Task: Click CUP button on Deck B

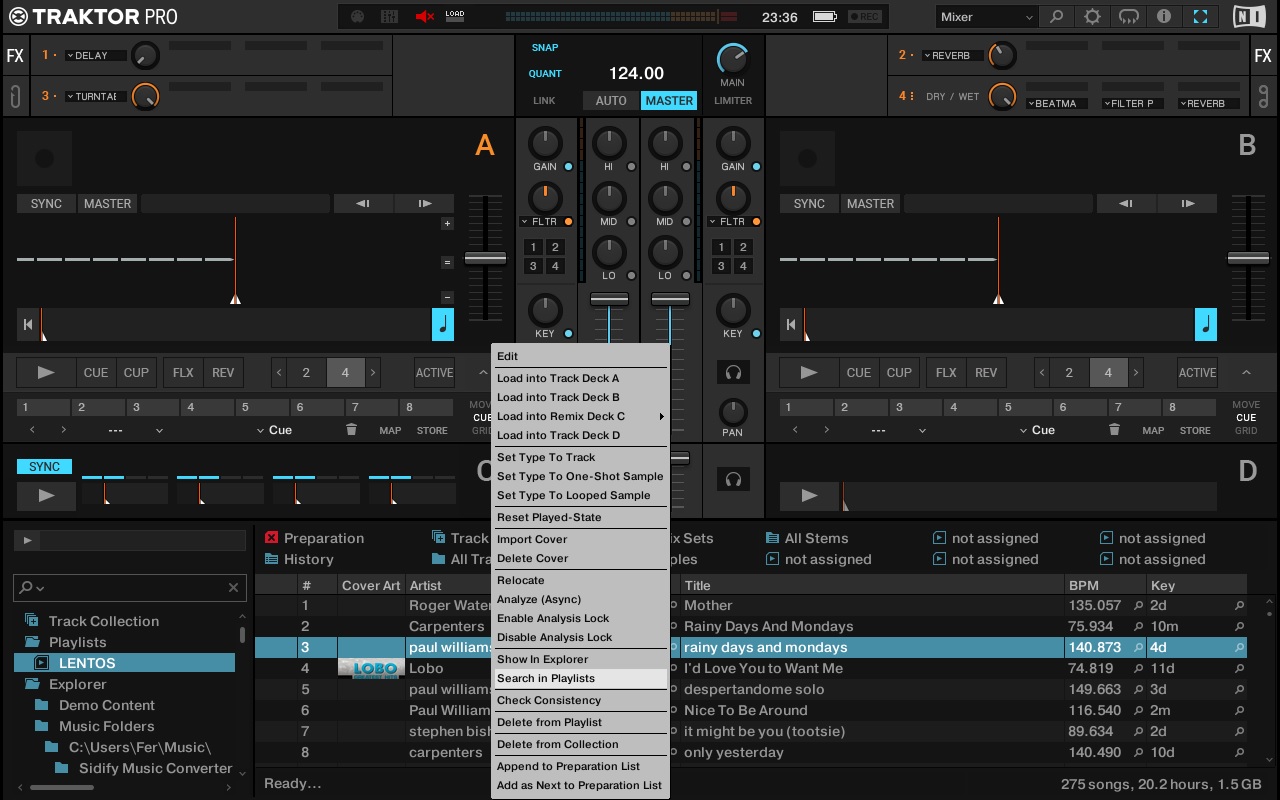Action: click(899, 373)
